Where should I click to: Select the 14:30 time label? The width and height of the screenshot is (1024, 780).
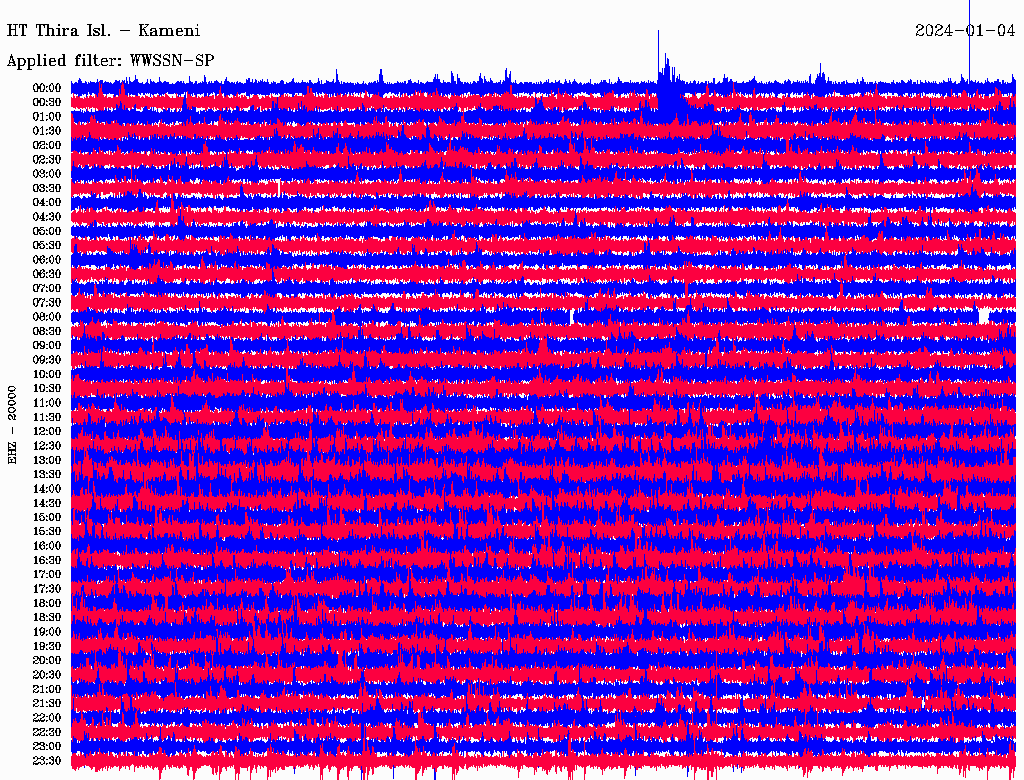pos(47,504)
